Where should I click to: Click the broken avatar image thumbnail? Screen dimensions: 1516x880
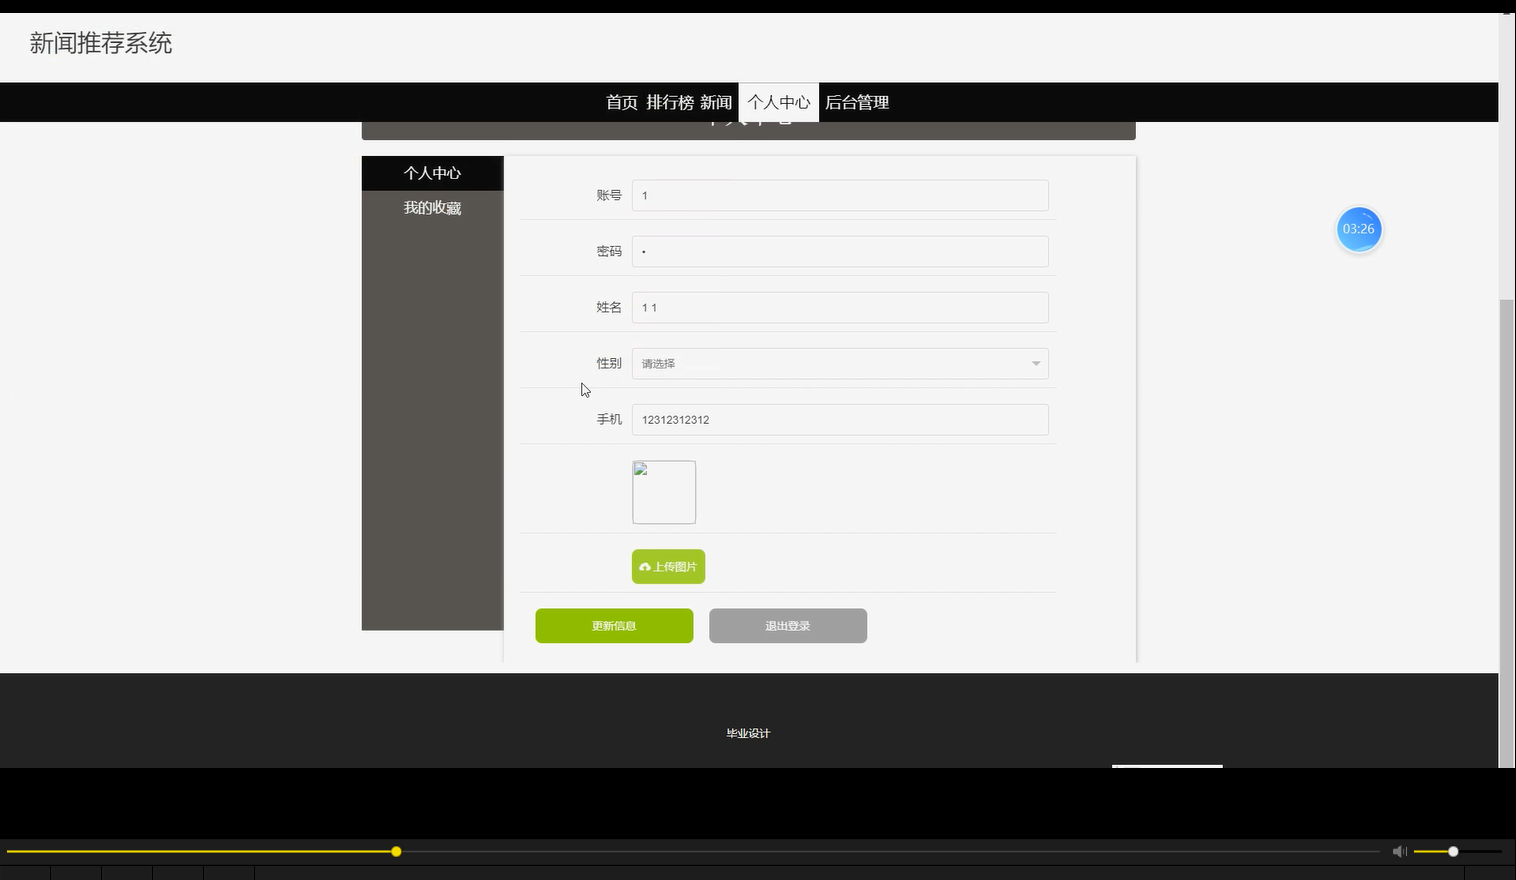click(x=664, y=492)
